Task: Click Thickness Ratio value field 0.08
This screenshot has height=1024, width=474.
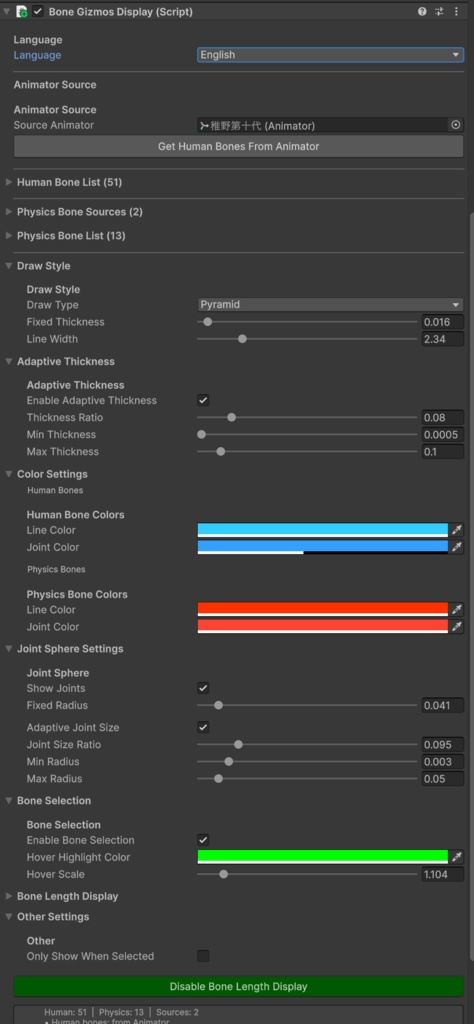Action: click(x=443, y=417)
